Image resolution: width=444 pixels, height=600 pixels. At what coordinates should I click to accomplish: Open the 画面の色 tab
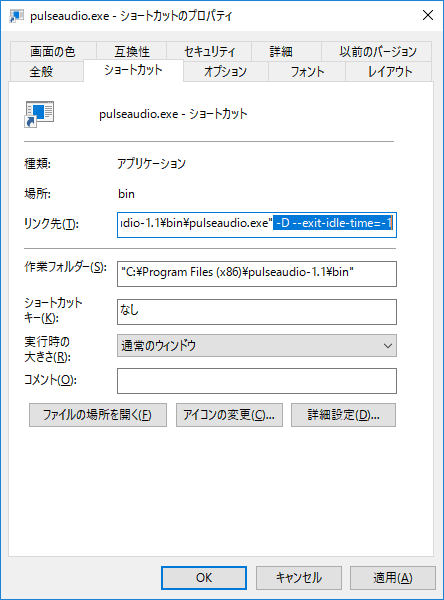[x=53, y=51]
